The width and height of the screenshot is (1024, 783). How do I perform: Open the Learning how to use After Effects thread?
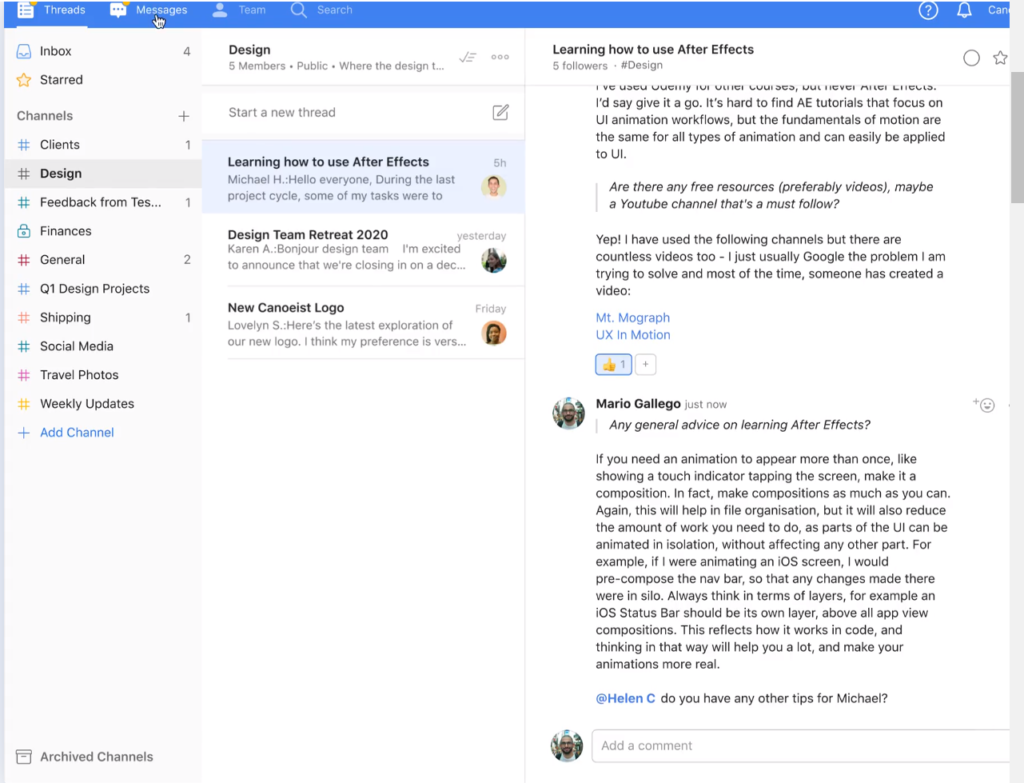click(x=363, y=178)
